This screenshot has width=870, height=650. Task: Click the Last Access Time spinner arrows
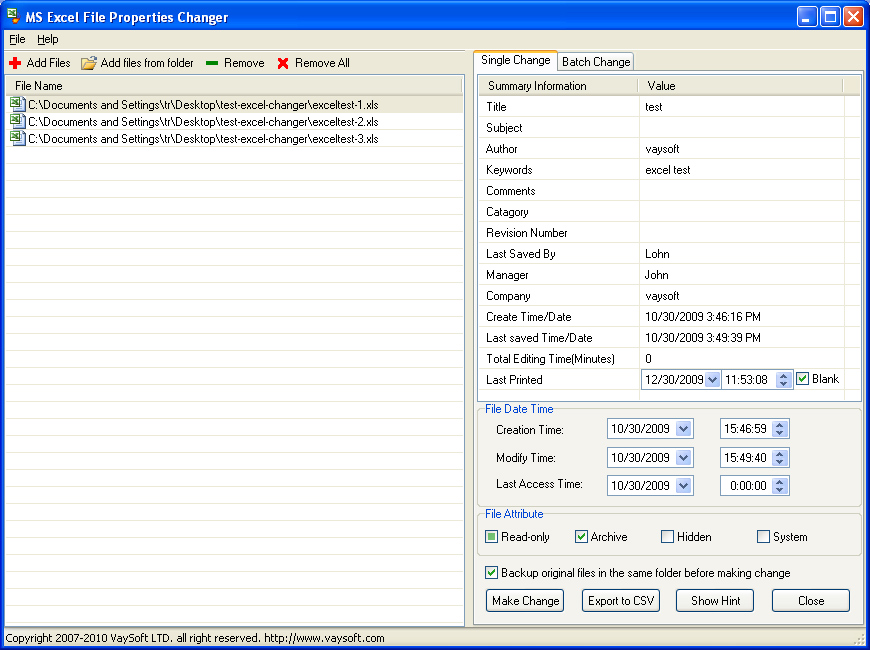click(780, 486)
